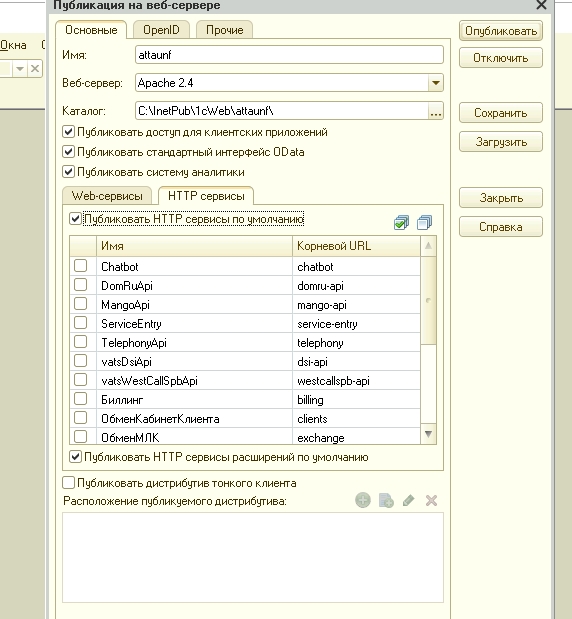Switch to the OpenID tab
572x619 pixels.
click(161, 30)
